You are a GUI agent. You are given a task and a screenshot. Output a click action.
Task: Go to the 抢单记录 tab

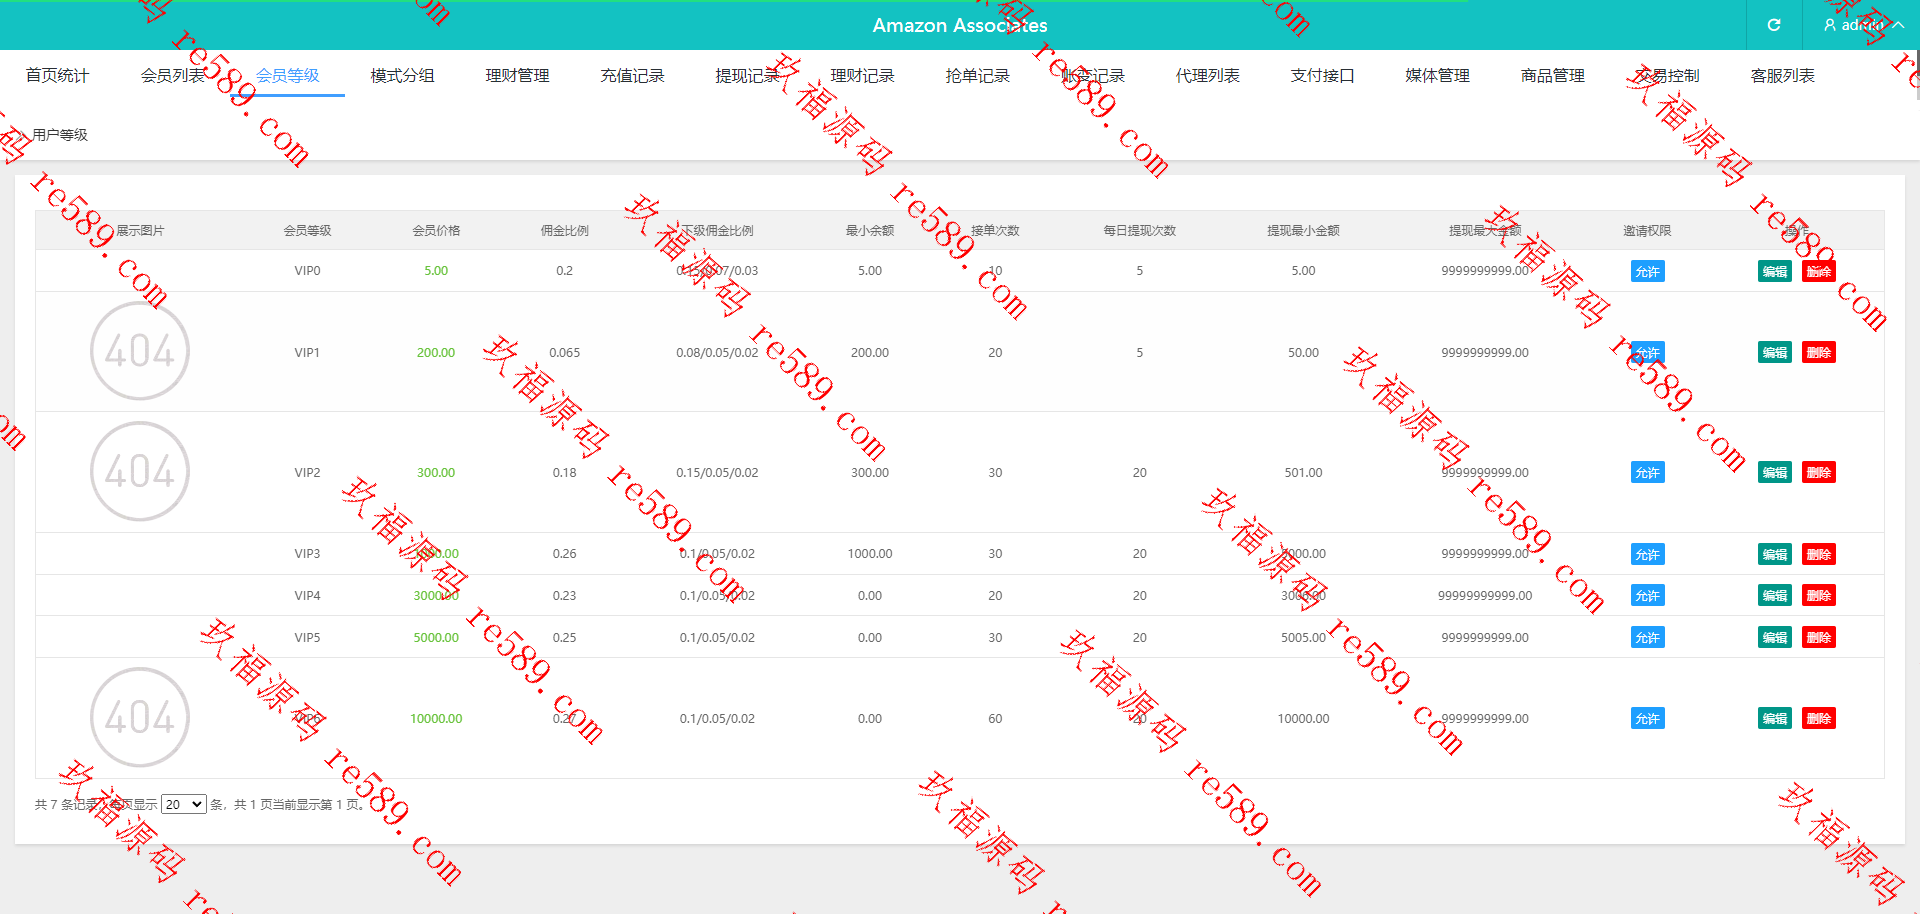tap(977, 75)
